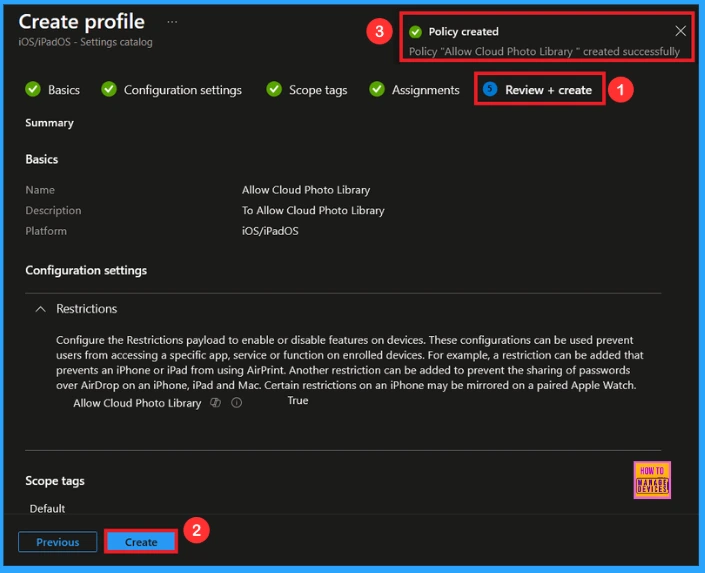Viewport: 705px width, 573px height.
Task: Click the Create button
Action: 141,542
